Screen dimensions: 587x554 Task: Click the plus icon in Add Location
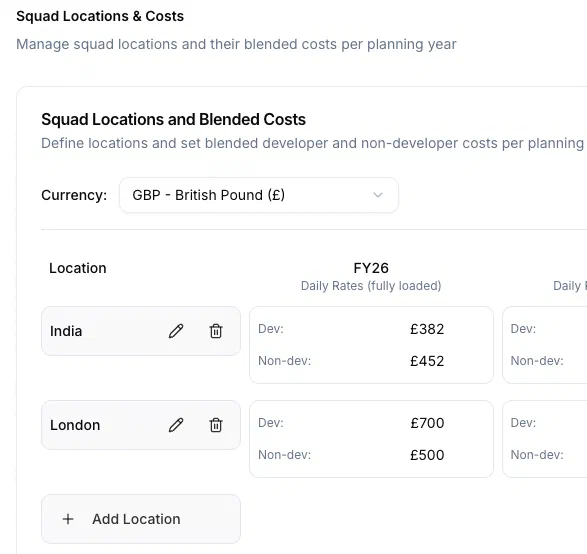(x=68, y=519)
